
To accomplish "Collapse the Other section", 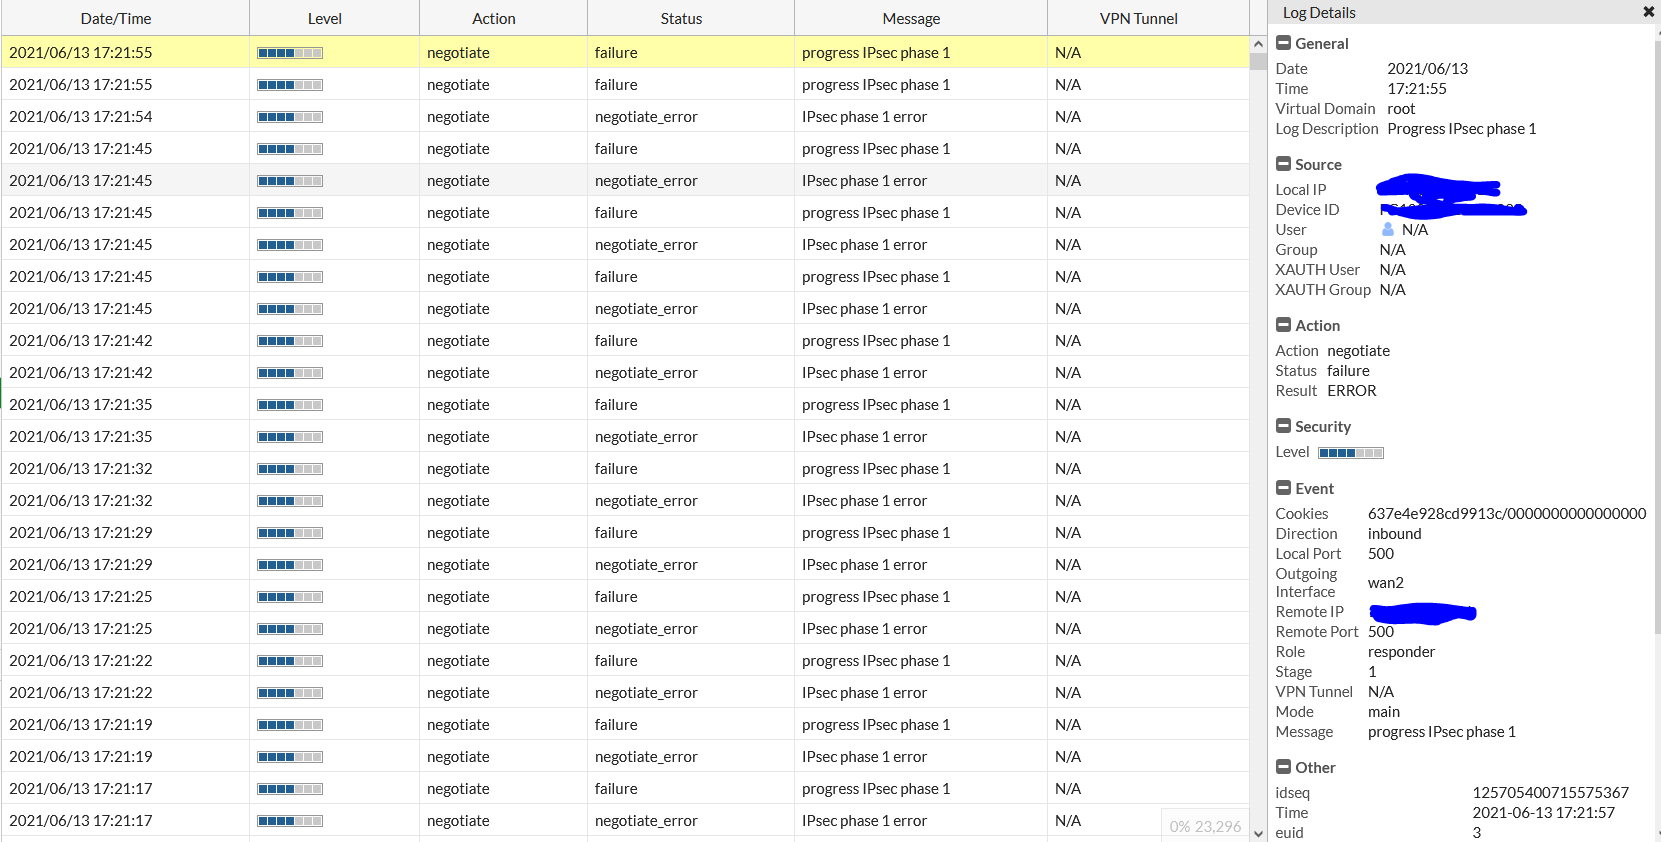I will click(x=1283, y=767).
